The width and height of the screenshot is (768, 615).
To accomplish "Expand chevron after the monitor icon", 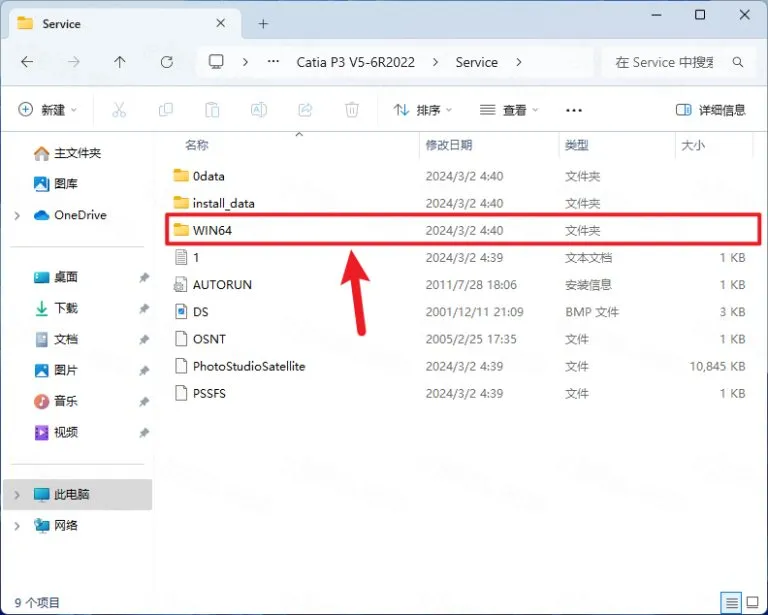I will 245,62.
